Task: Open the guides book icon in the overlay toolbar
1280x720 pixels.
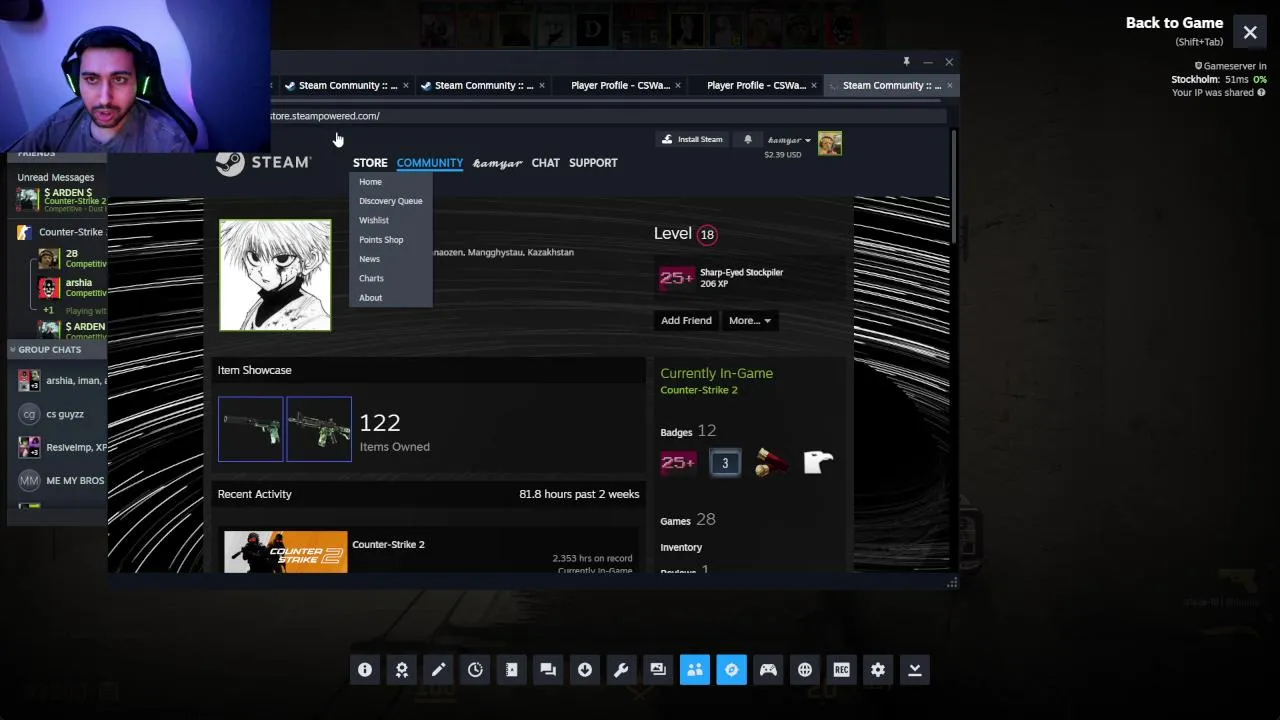Action: [x=512, y=670]
